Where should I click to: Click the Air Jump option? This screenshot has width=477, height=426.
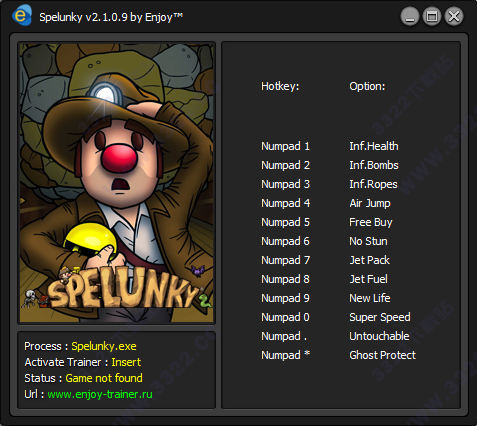click(370, 203)
